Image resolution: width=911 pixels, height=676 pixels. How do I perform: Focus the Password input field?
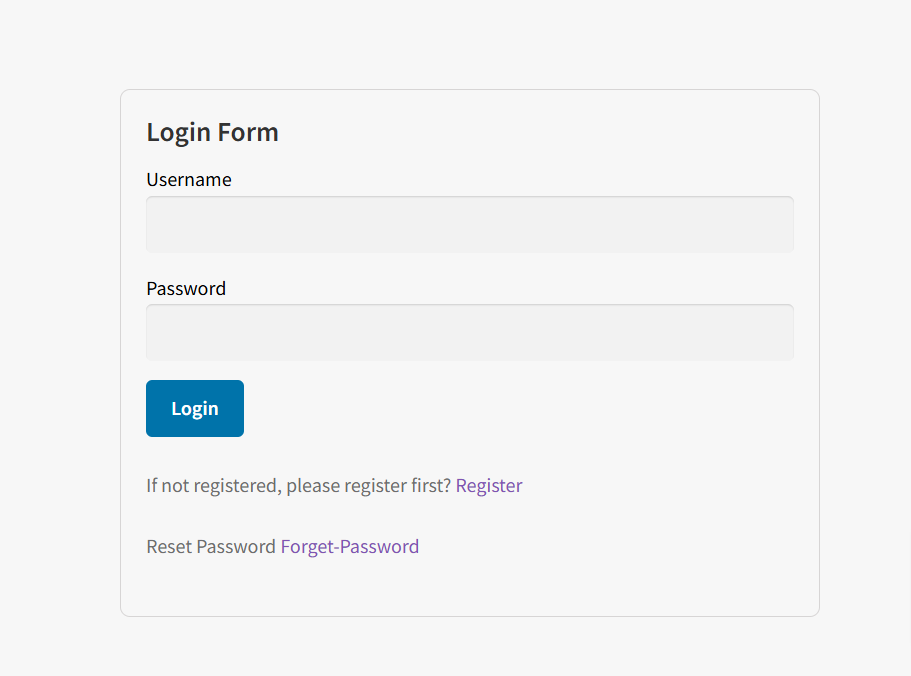[470, 333]
